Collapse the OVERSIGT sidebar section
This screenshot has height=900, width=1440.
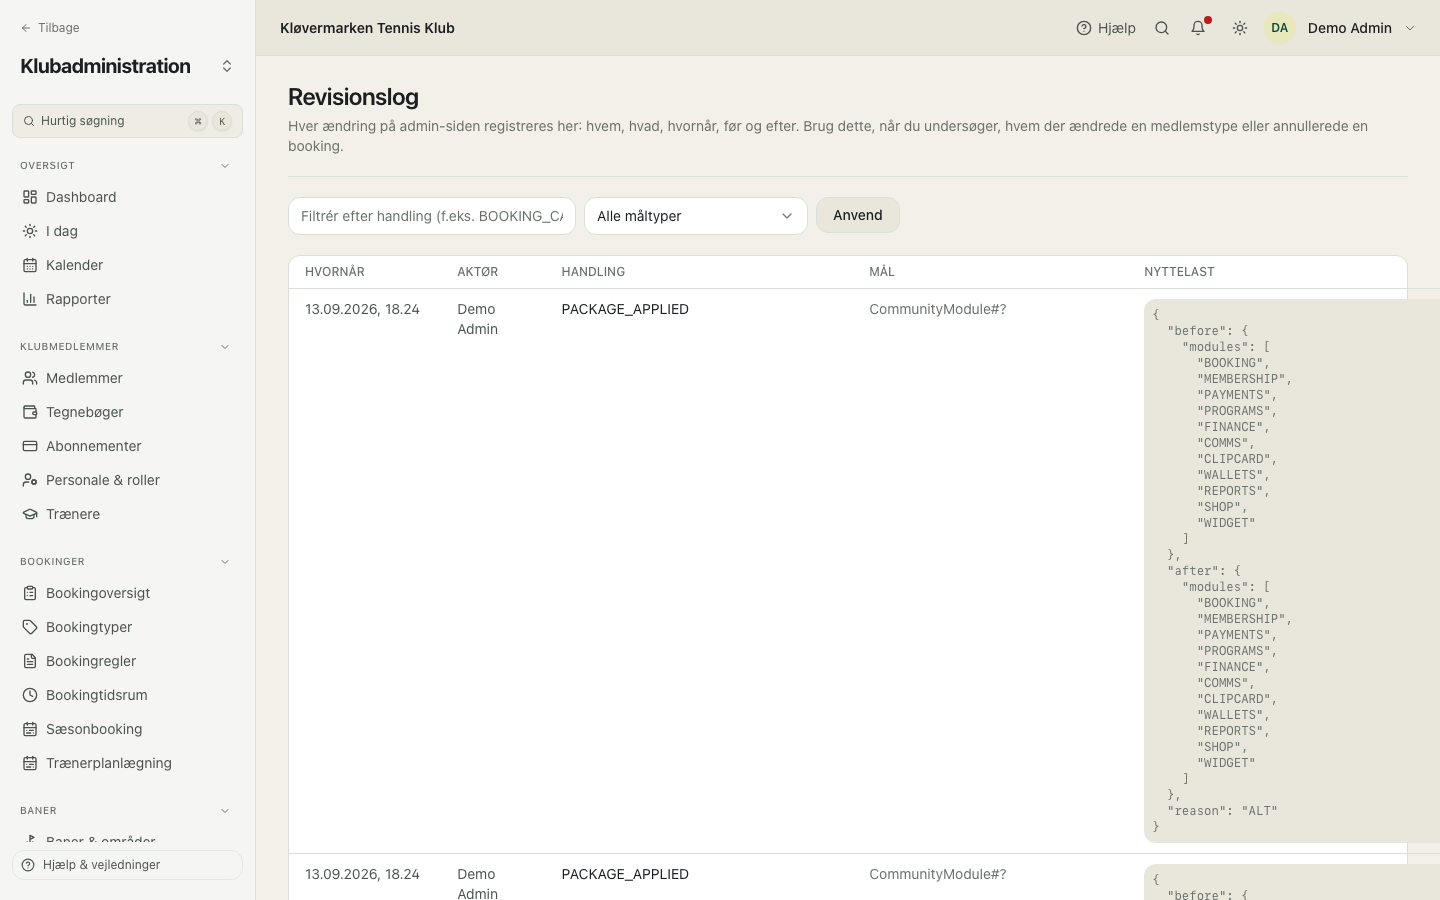tap(225, 166)
